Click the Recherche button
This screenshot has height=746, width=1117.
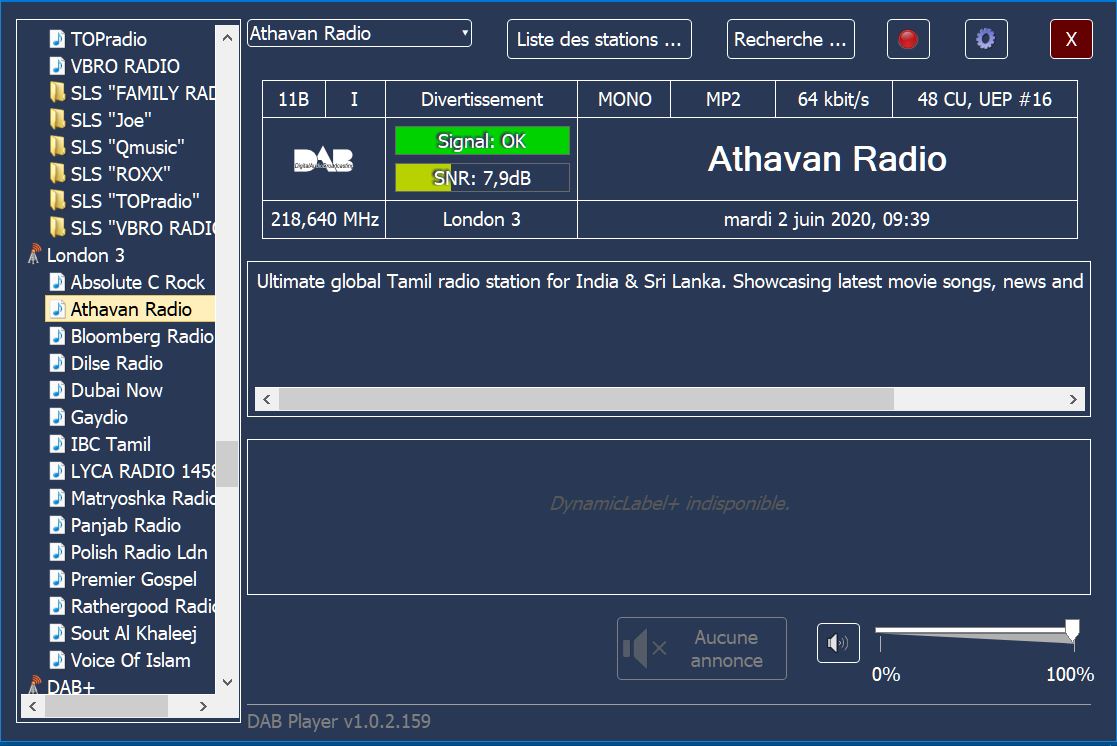coord(791,39)
